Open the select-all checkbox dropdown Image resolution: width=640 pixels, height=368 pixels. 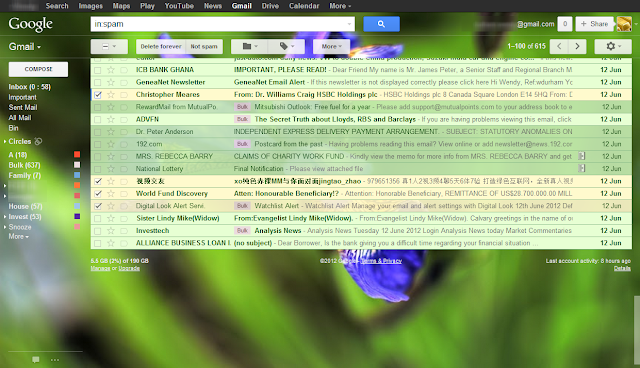point(109,47)
